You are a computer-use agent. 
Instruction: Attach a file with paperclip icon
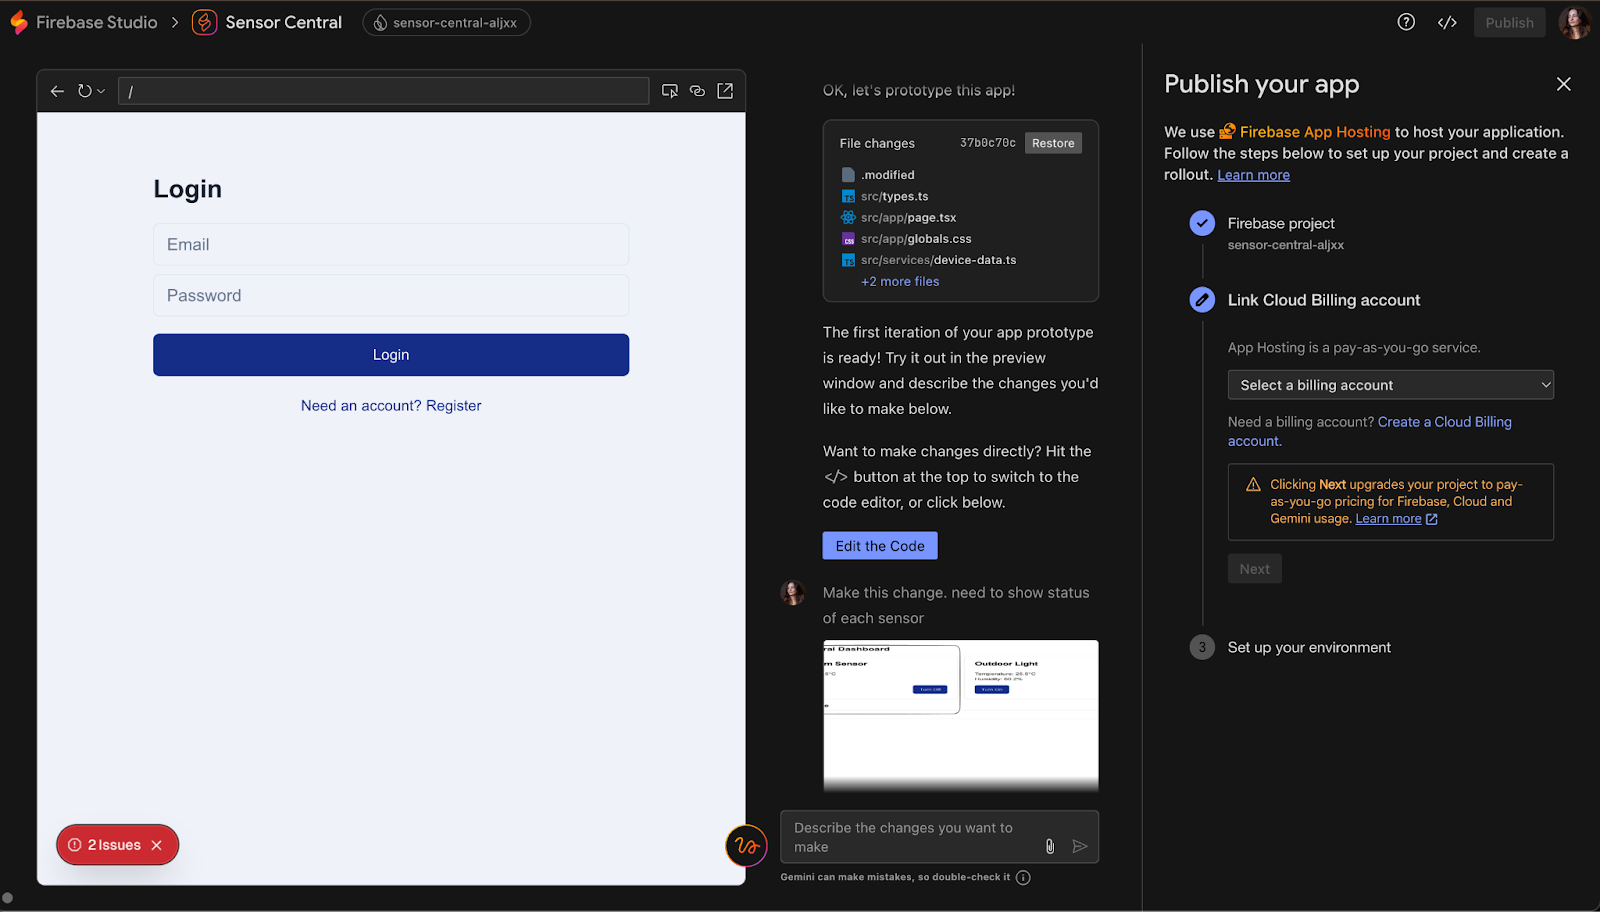coord(1050,846)
